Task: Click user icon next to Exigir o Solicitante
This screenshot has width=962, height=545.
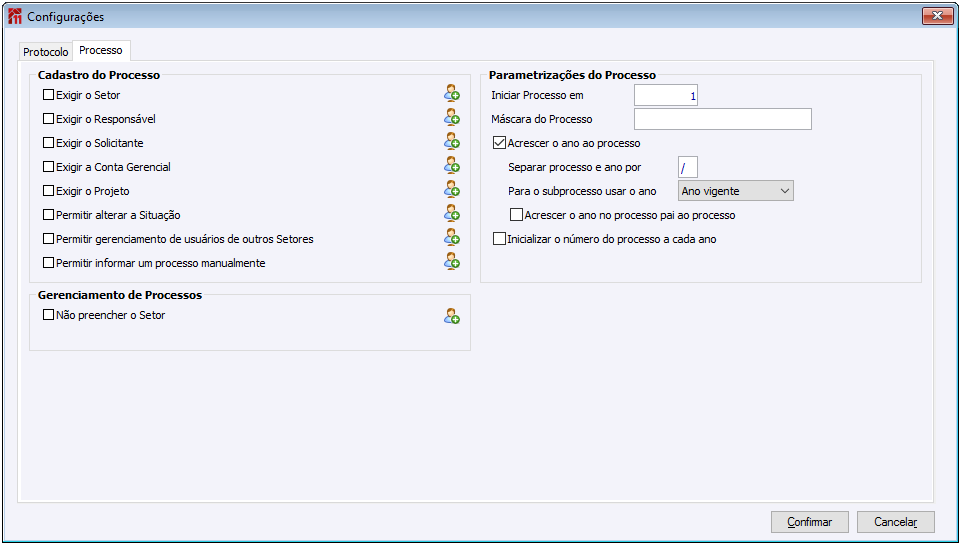Action: (x=452, y=142)
